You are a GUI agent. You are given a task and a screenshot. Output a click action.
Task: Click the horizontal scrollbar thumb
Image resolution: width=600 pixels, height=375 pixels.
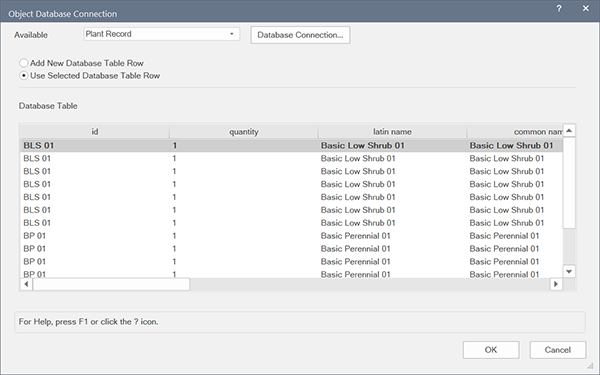point(111,284)
